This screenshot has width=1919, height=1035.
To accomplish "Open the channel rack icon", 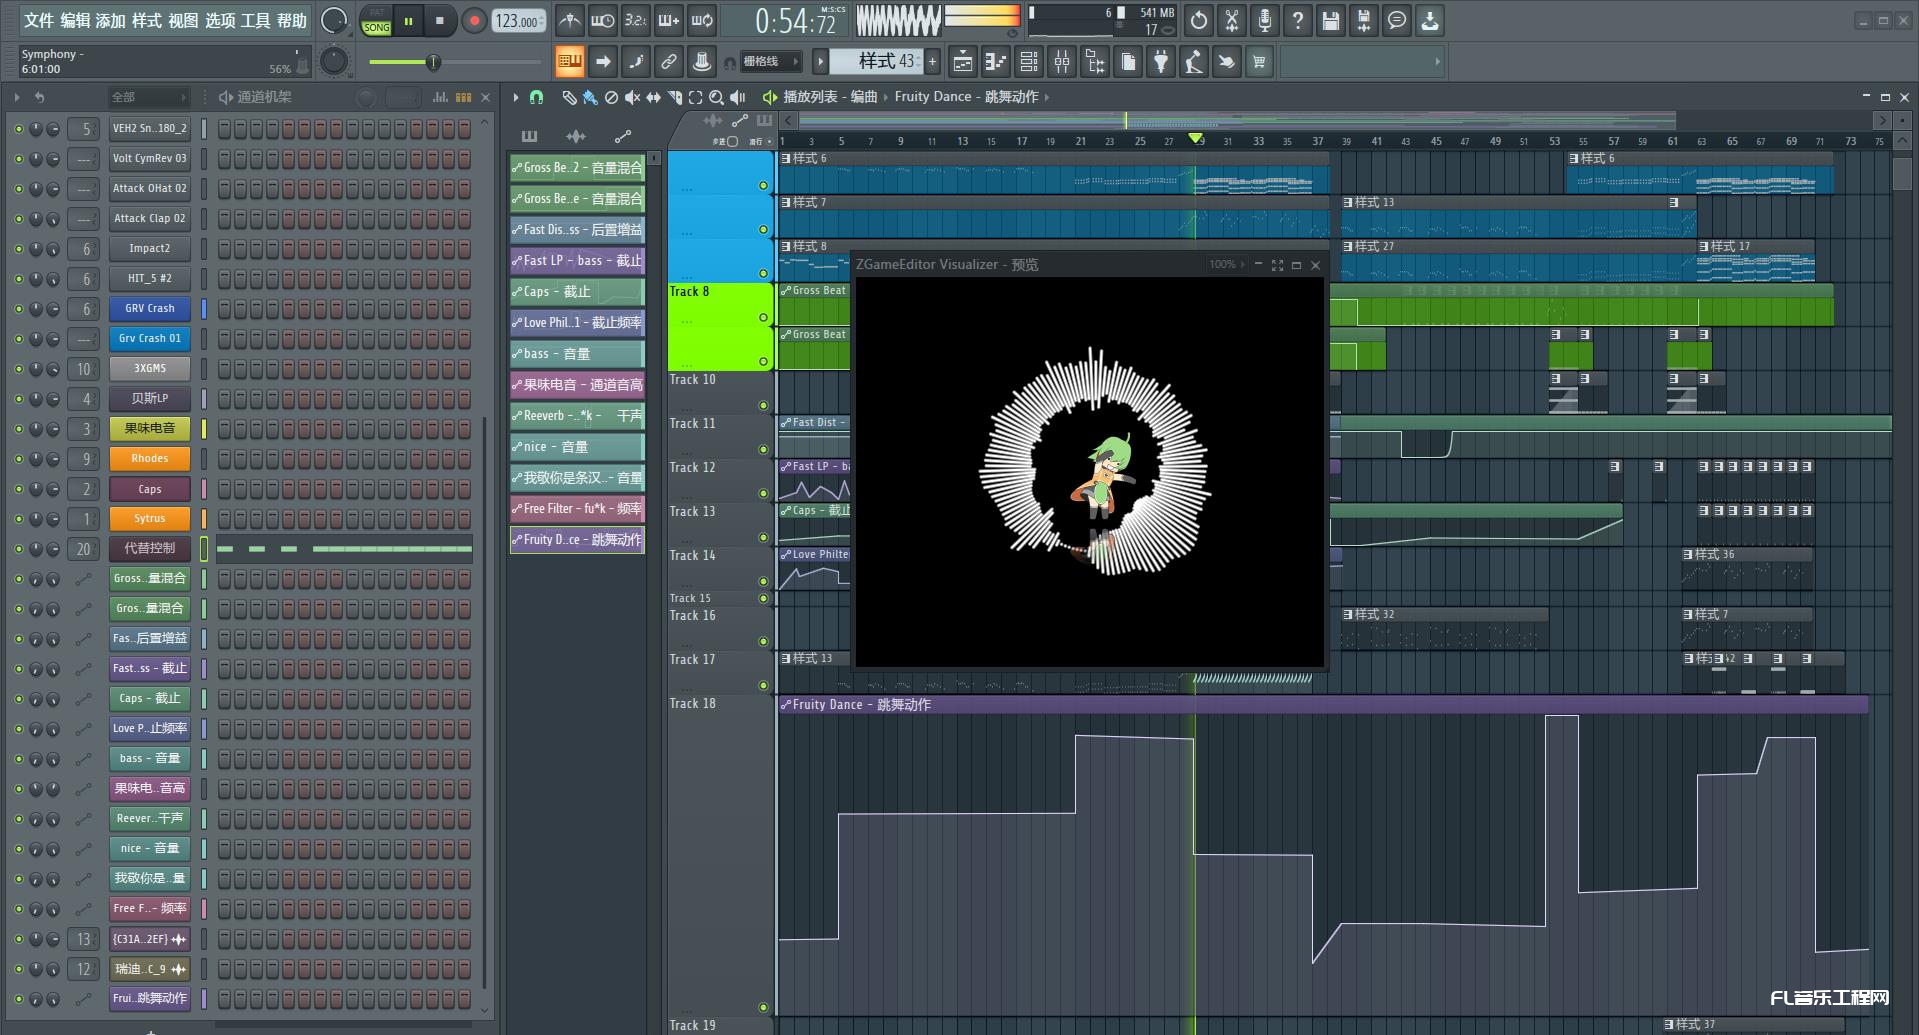I will pyautogui.click(x=1028, y=62).
